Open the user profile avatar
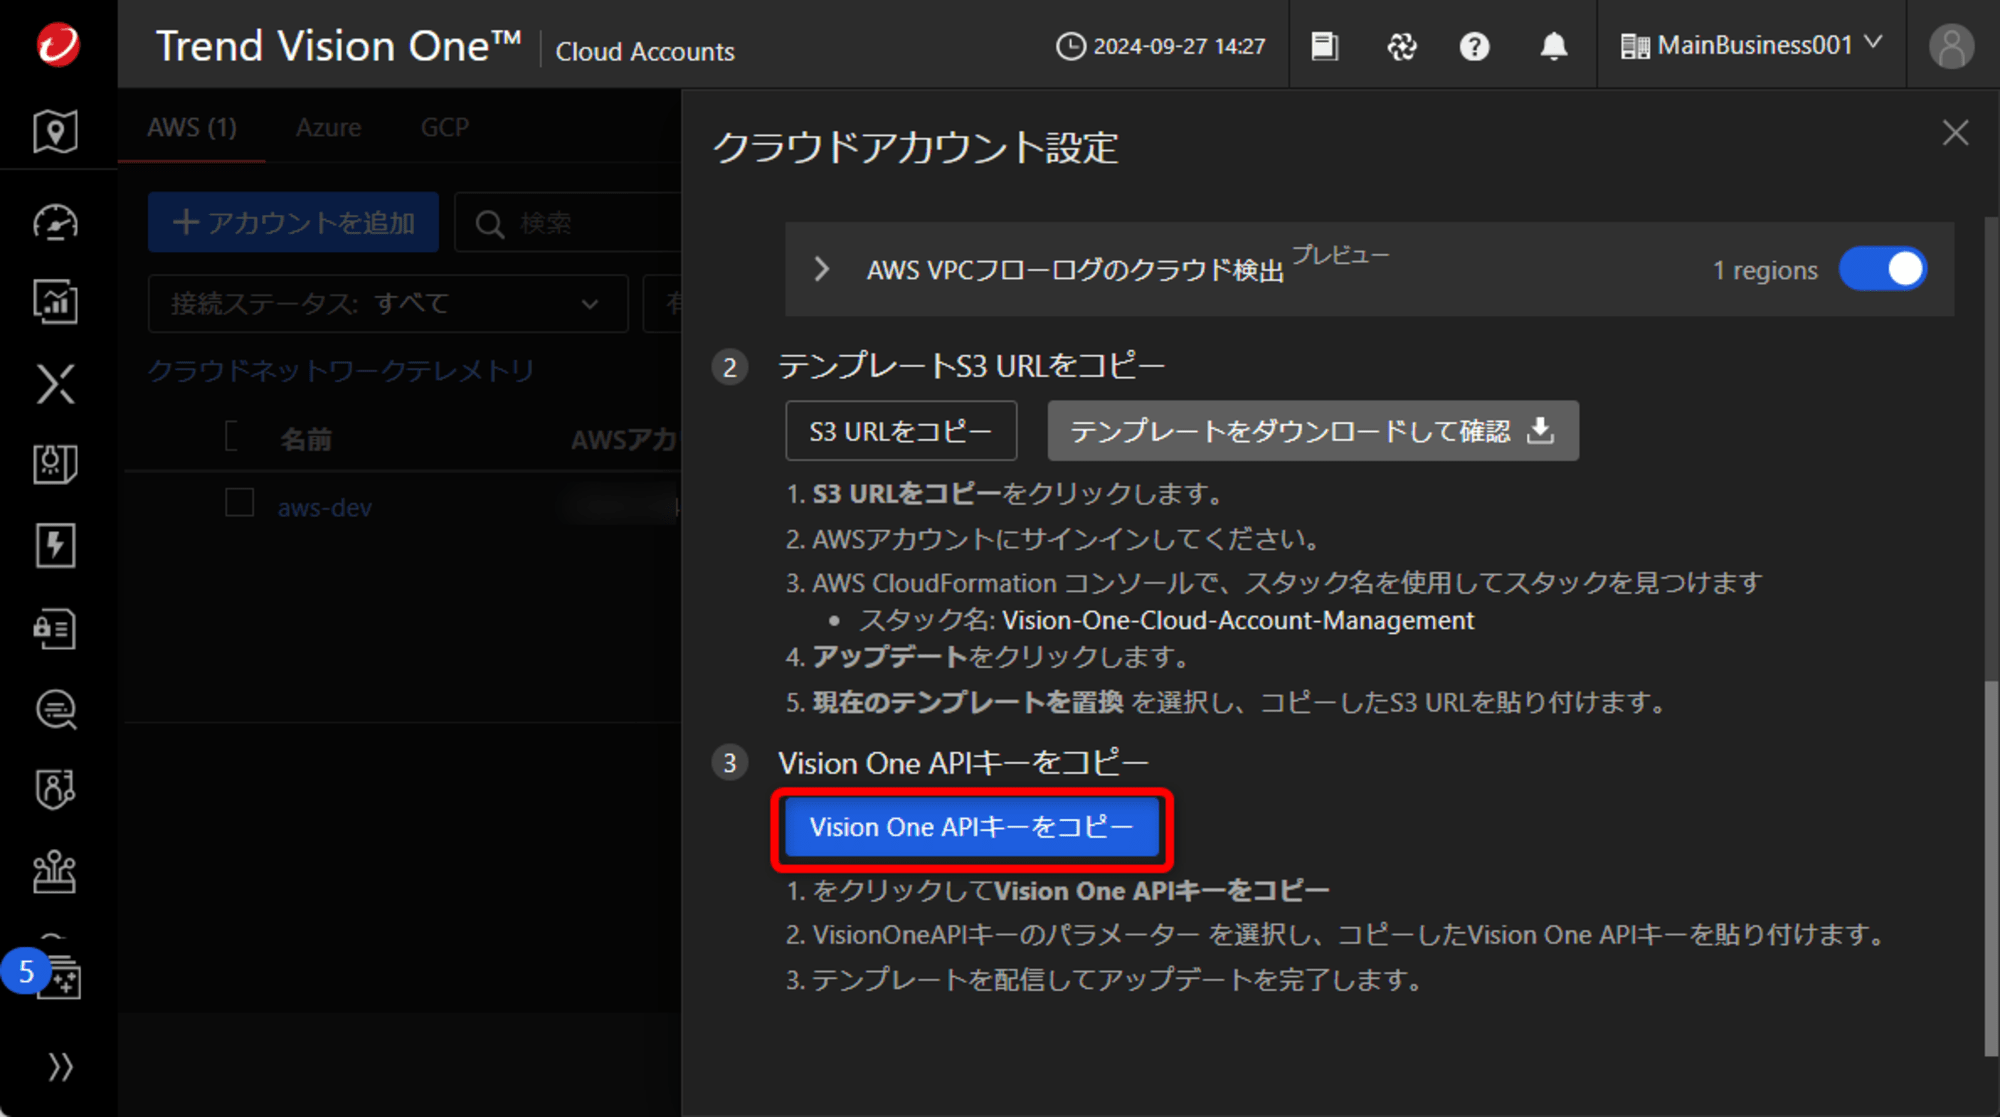Viewport: 2000px width, 1117px height. tap(1951, 46)
